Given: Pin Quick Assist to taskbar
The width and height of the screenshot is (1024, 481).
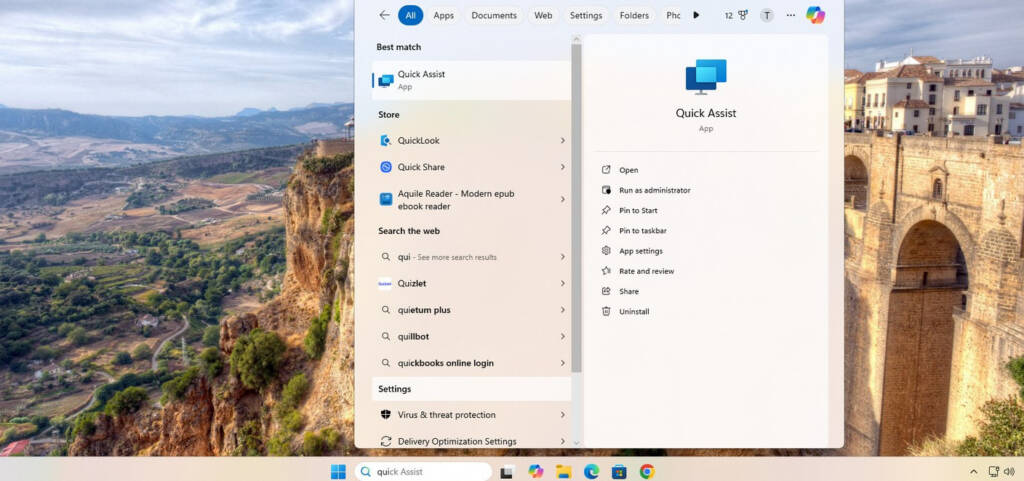Looking at the screenshot, I should [642, 231].
